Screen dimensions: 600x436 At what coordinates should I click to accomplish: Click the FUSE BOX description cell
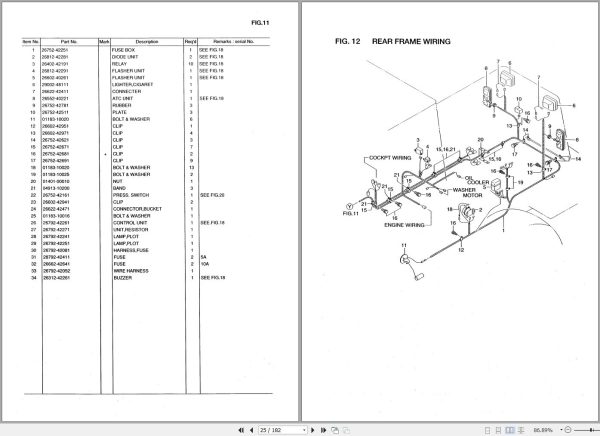click(123, 50)
